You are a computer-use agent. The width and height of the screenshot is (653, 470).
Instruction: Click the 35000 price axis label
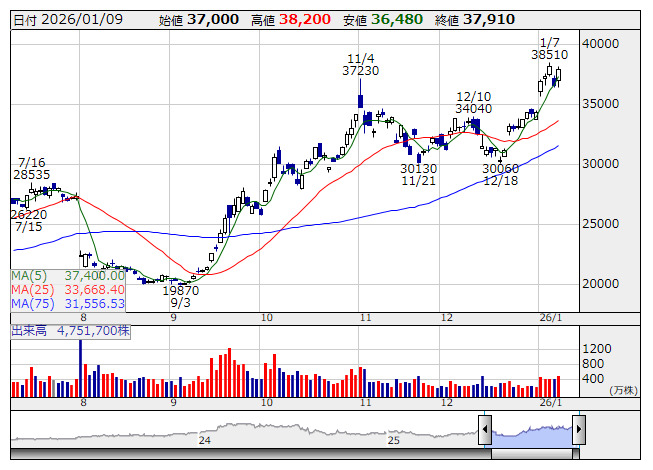click(x=600, y=104)
